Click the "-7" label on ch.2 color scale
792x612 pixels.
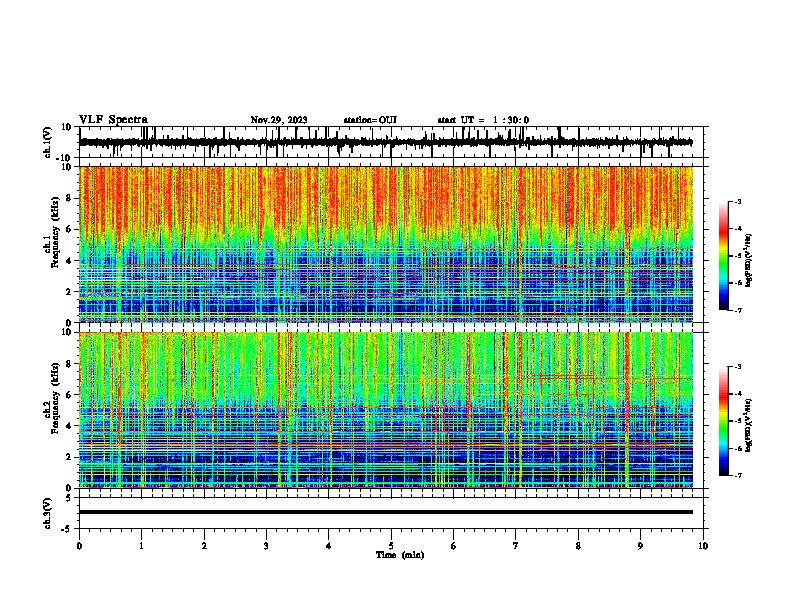pos(737,476)
